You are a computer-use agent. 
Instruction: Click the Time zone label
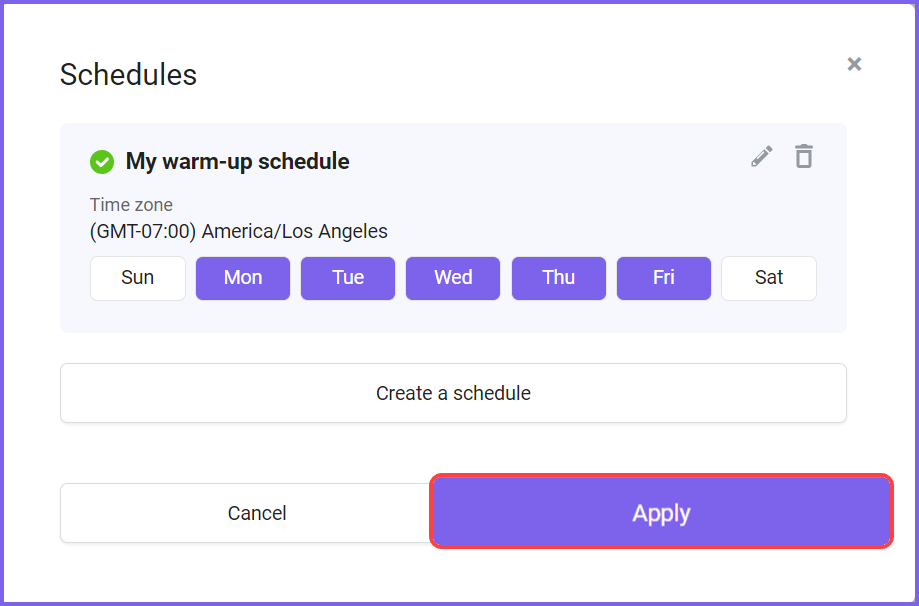(131, 205)
